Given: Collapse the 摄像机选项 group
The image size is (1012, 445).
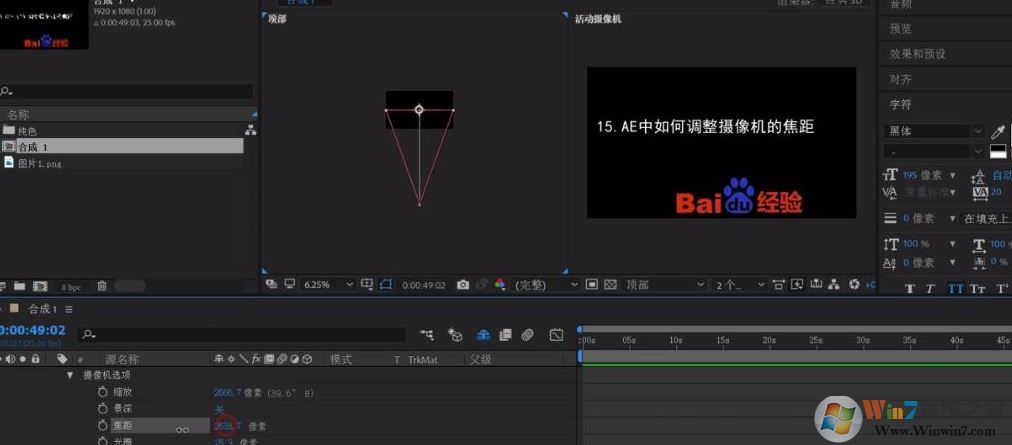Looking at the screenshot, I should tap(70, 375).
